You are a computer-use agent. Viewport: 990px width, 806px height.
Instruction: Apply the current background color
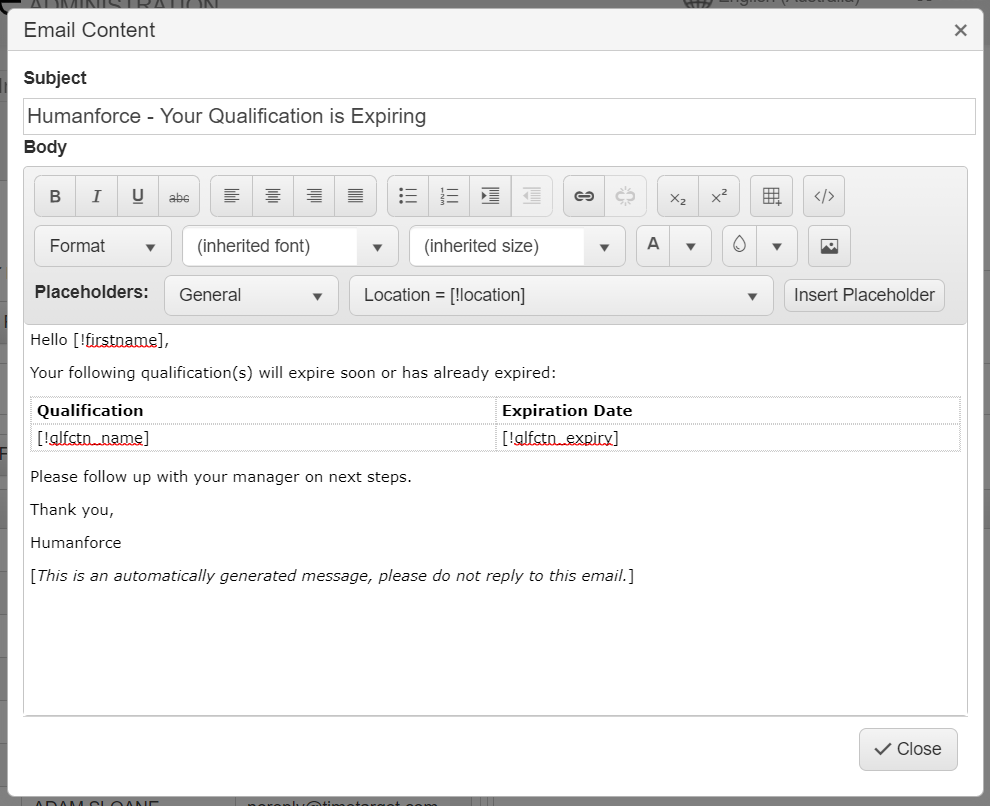point(740,246)
